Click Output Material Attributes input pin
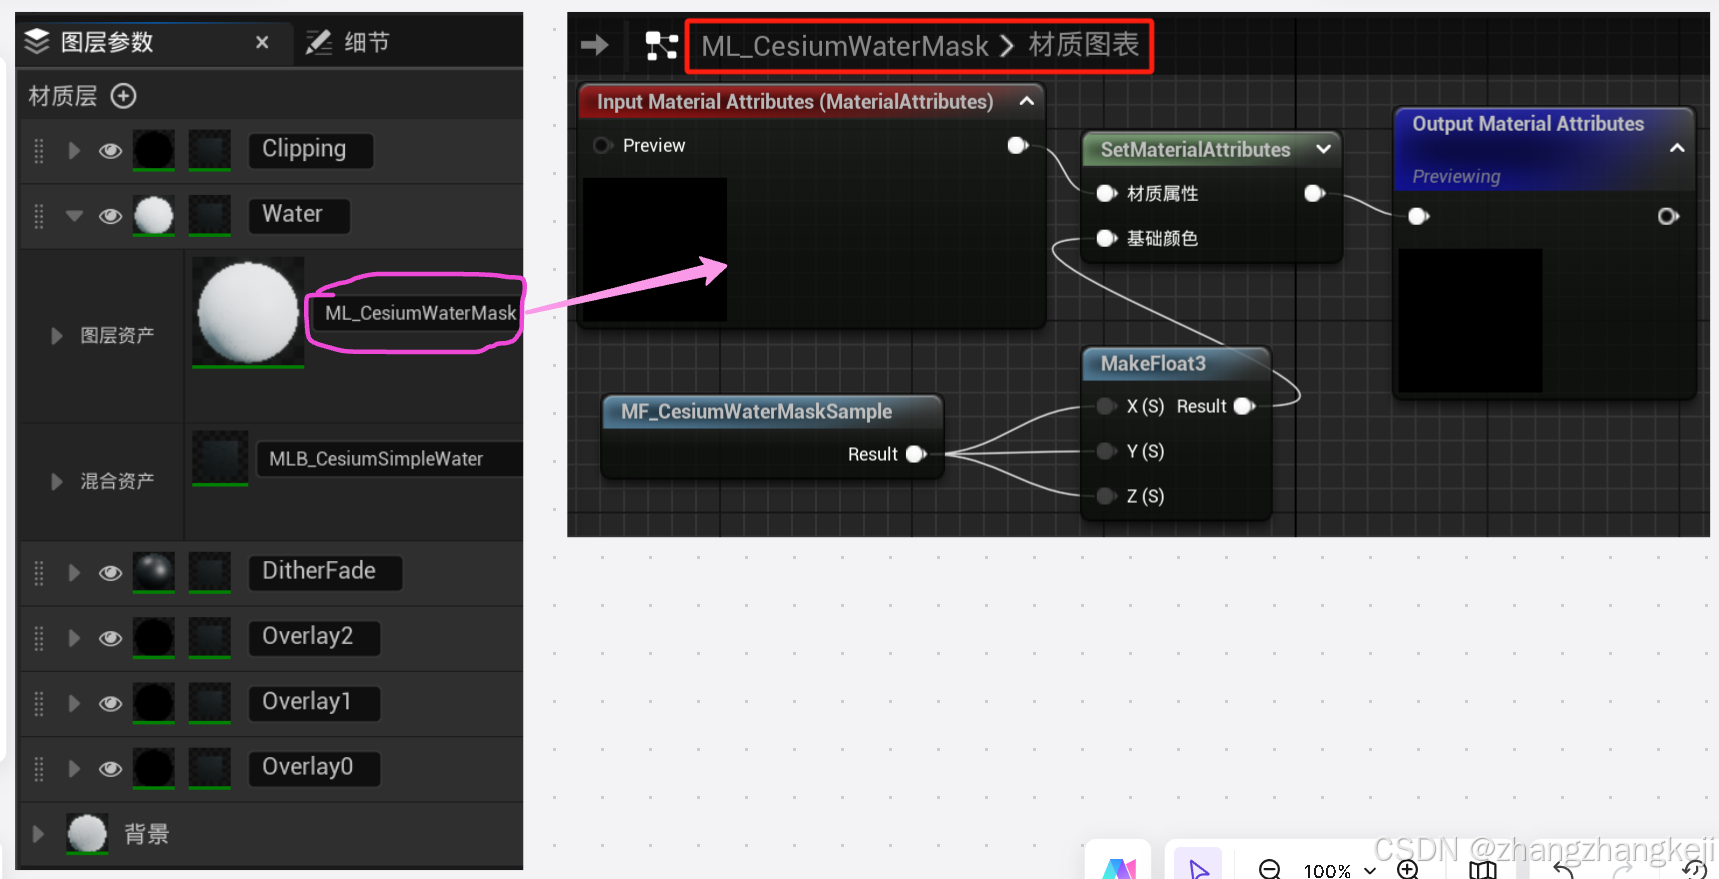 point(1418,217)
